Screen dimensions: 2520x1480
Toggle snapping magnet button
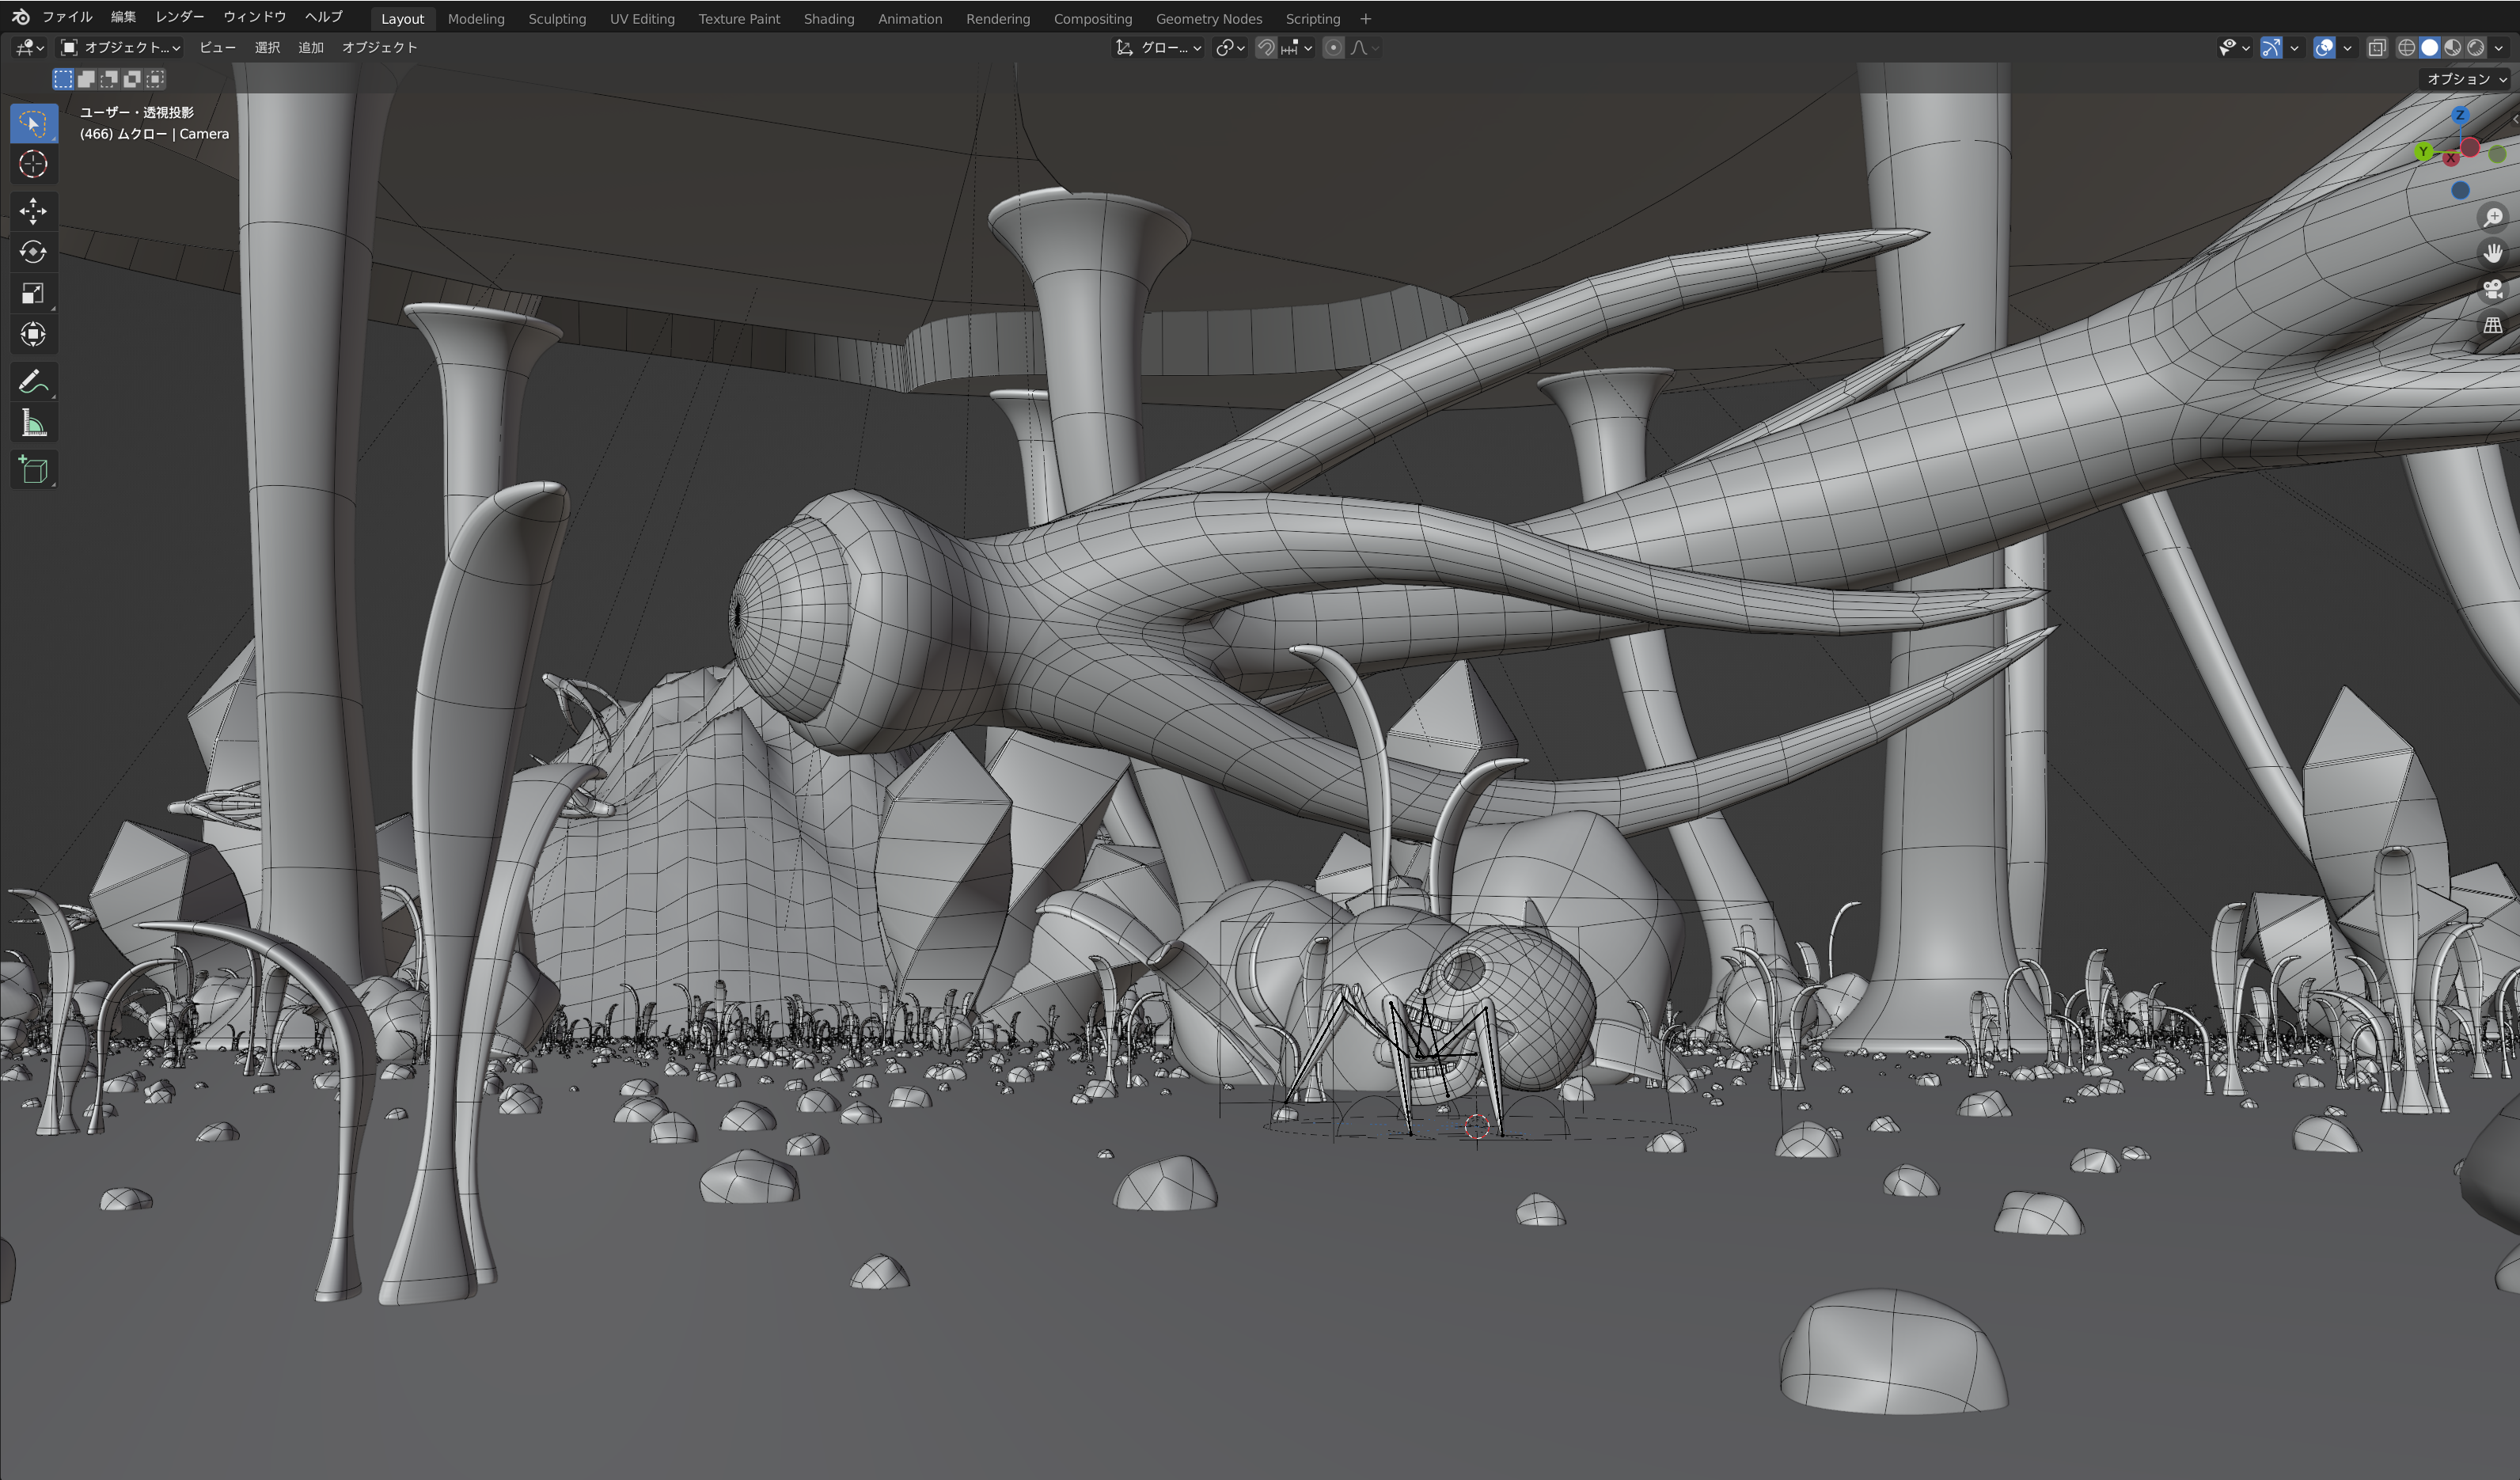[x=1266, y=48]
